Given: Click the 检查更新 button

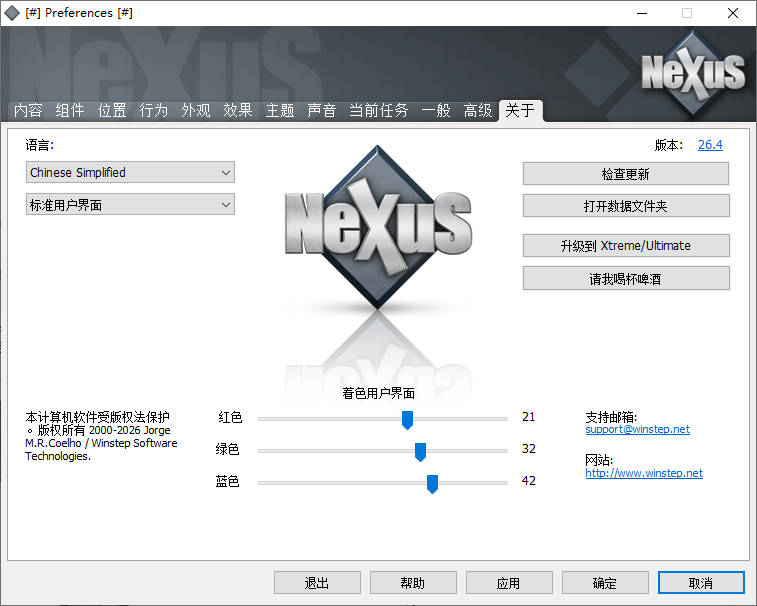Looking at the screenshot, I should (x=626, y=174).
